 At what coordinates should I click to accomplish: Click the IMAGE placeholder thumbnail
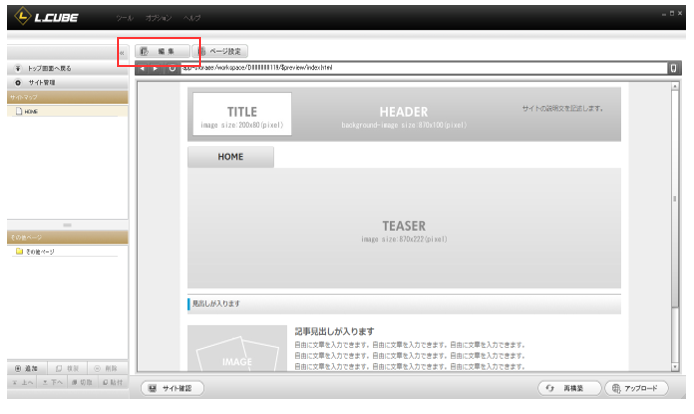237,348
